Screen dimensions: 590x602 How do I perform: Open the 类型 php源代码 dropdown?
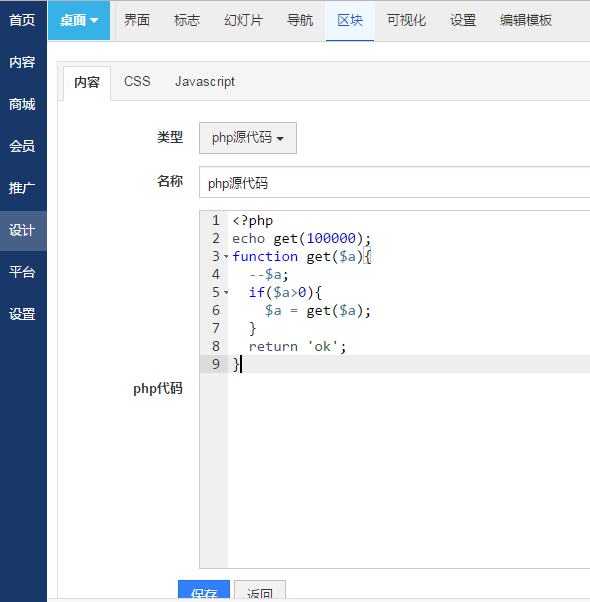(x=248, y=138)
